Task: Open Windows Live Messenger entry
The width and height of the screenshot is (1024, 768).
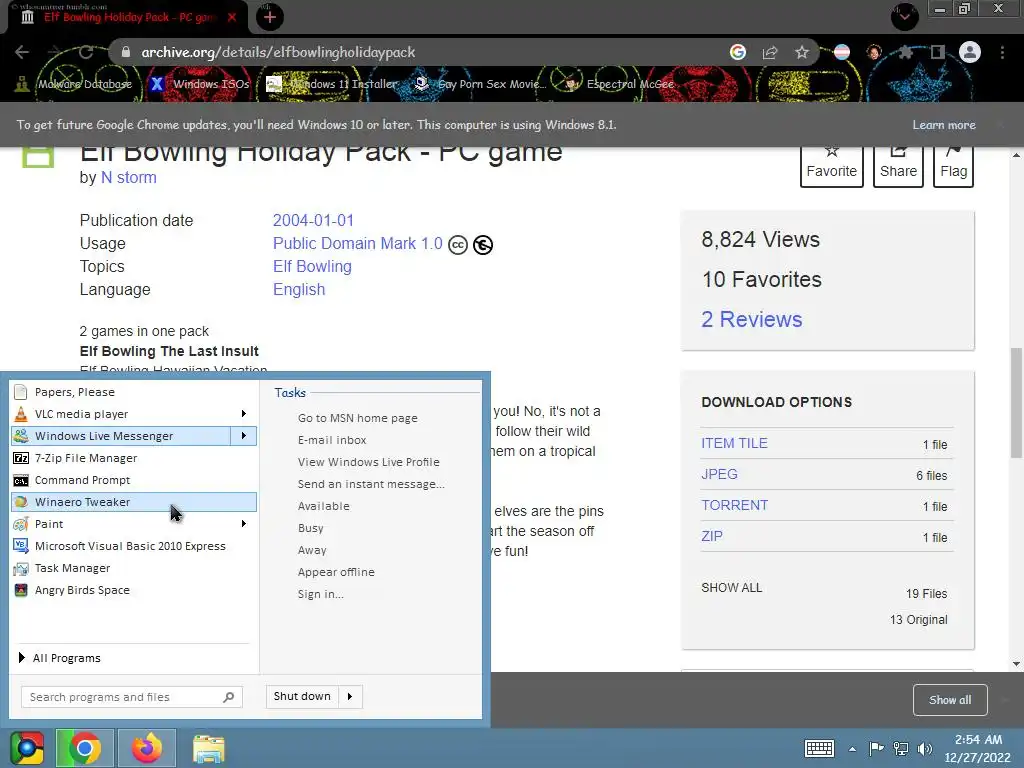Action: pyautogui.click(x=121, y=436)
